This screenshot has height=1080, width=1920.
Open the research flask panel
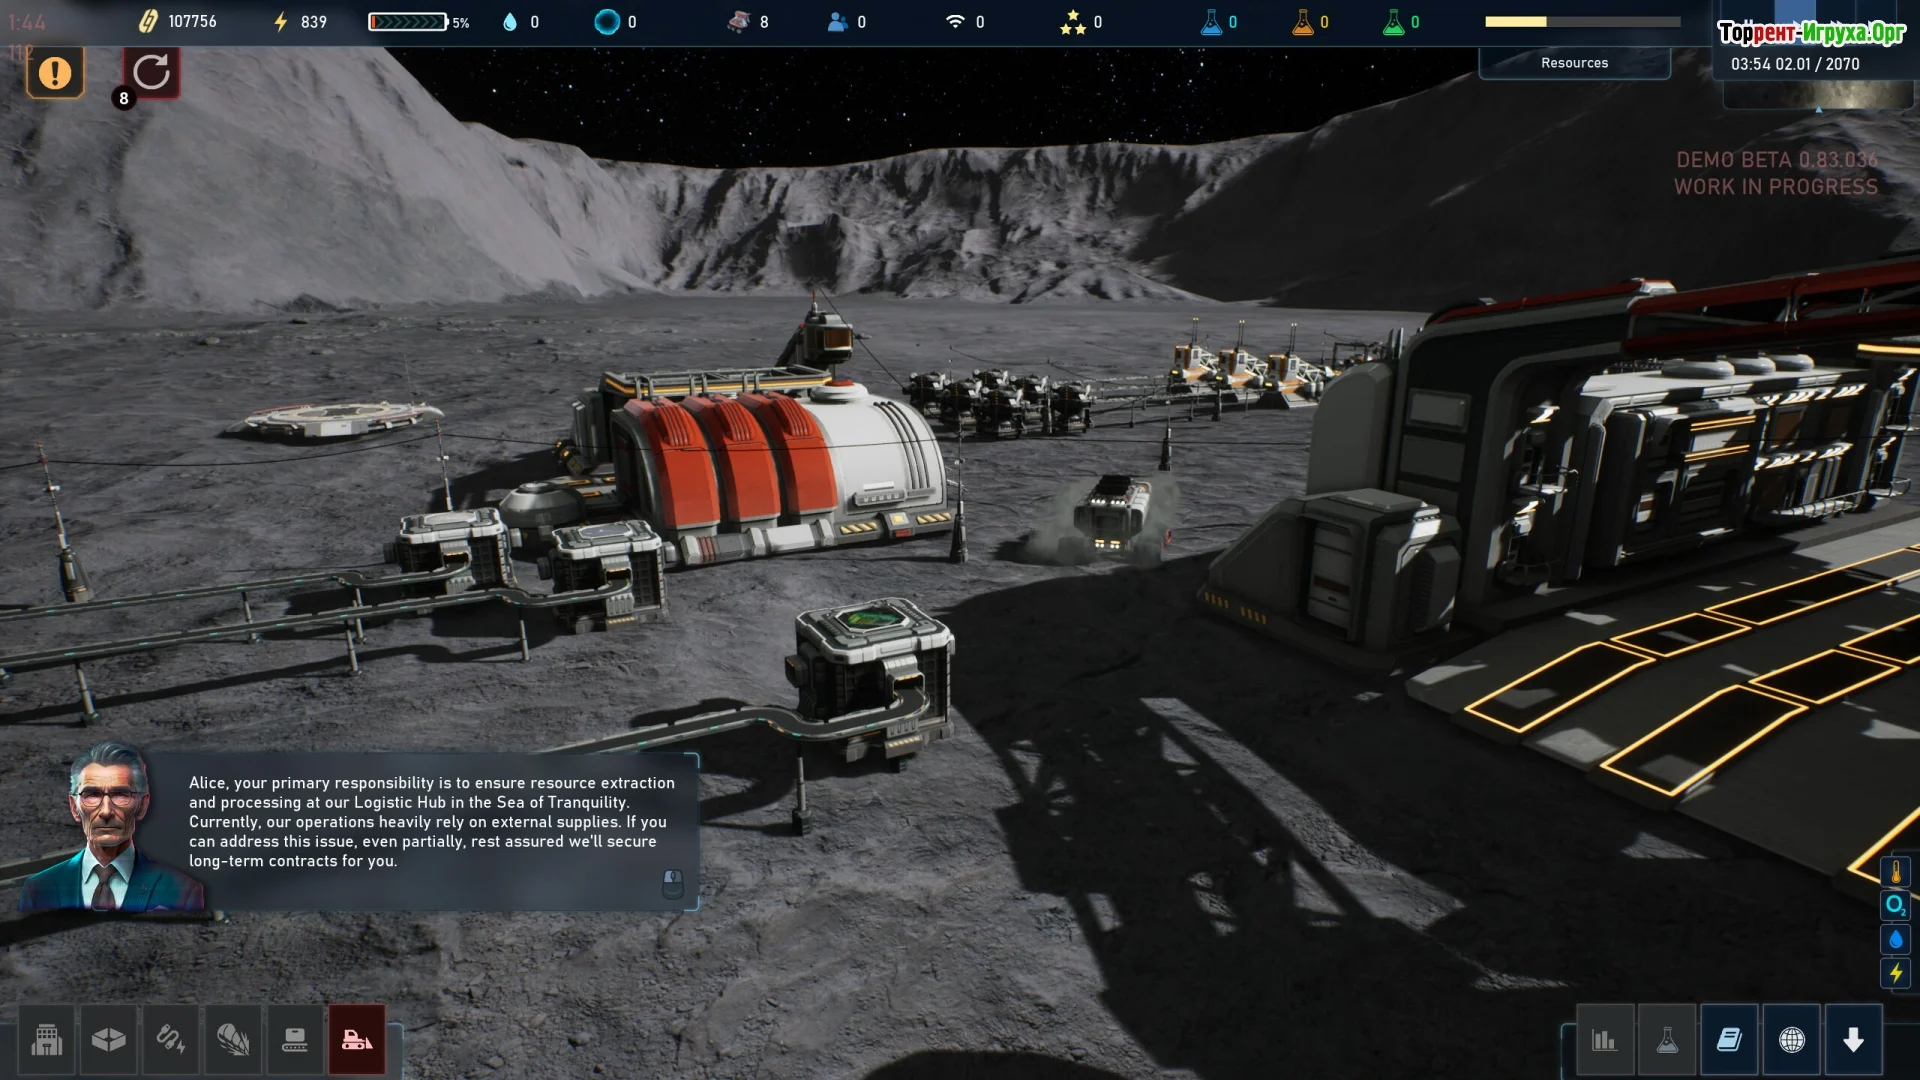(1667, 1040)
